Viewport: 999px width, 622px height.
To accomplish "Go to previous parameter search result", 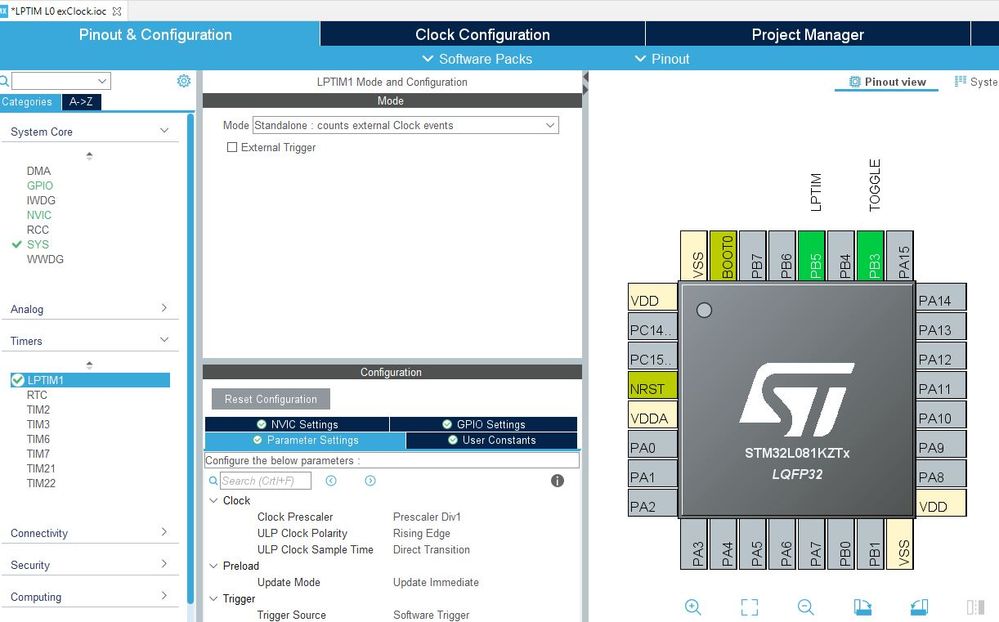I will click(331, 481).
